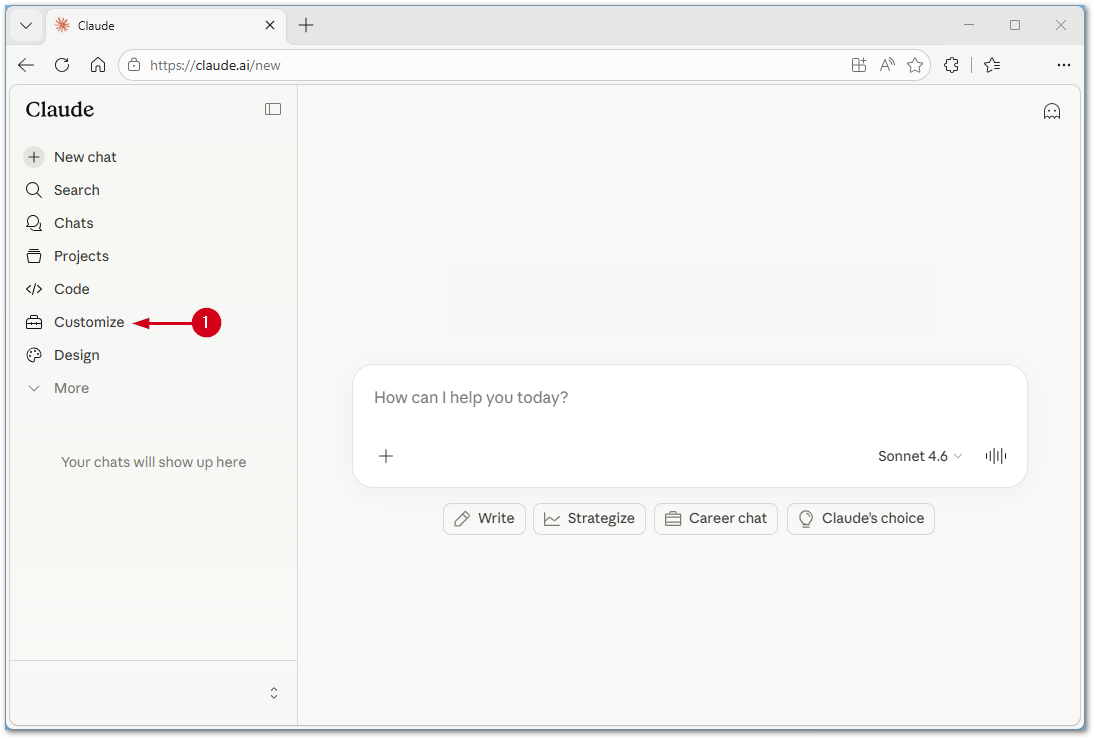The image size is (1094, 739).
Task: Click the Claude logo text in sidebar
Action: (60, 109)
